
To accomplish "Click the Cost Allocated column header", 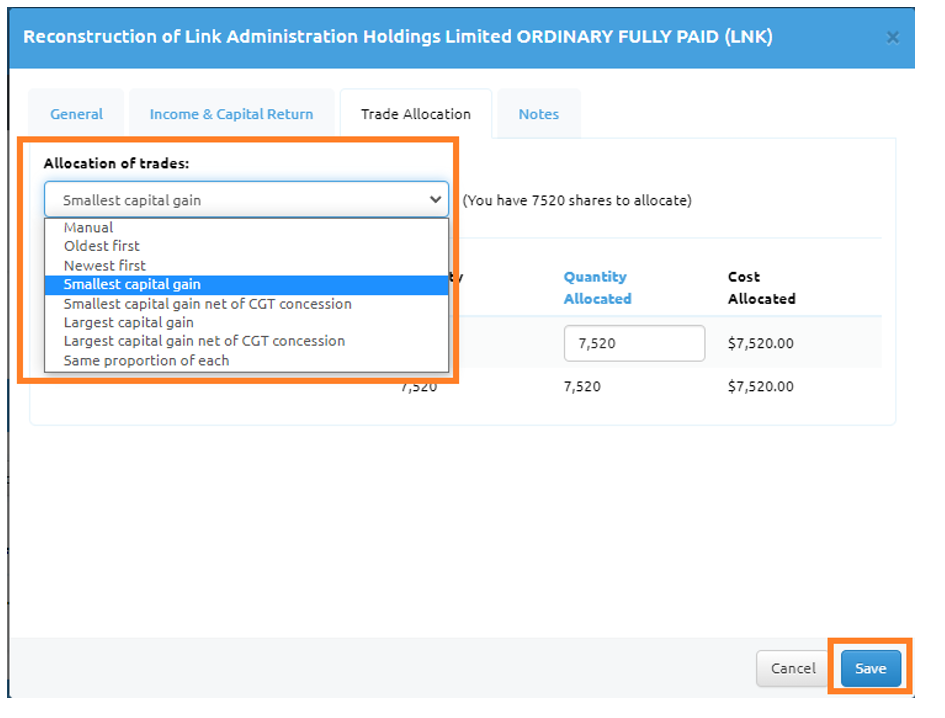I will 762,287.
